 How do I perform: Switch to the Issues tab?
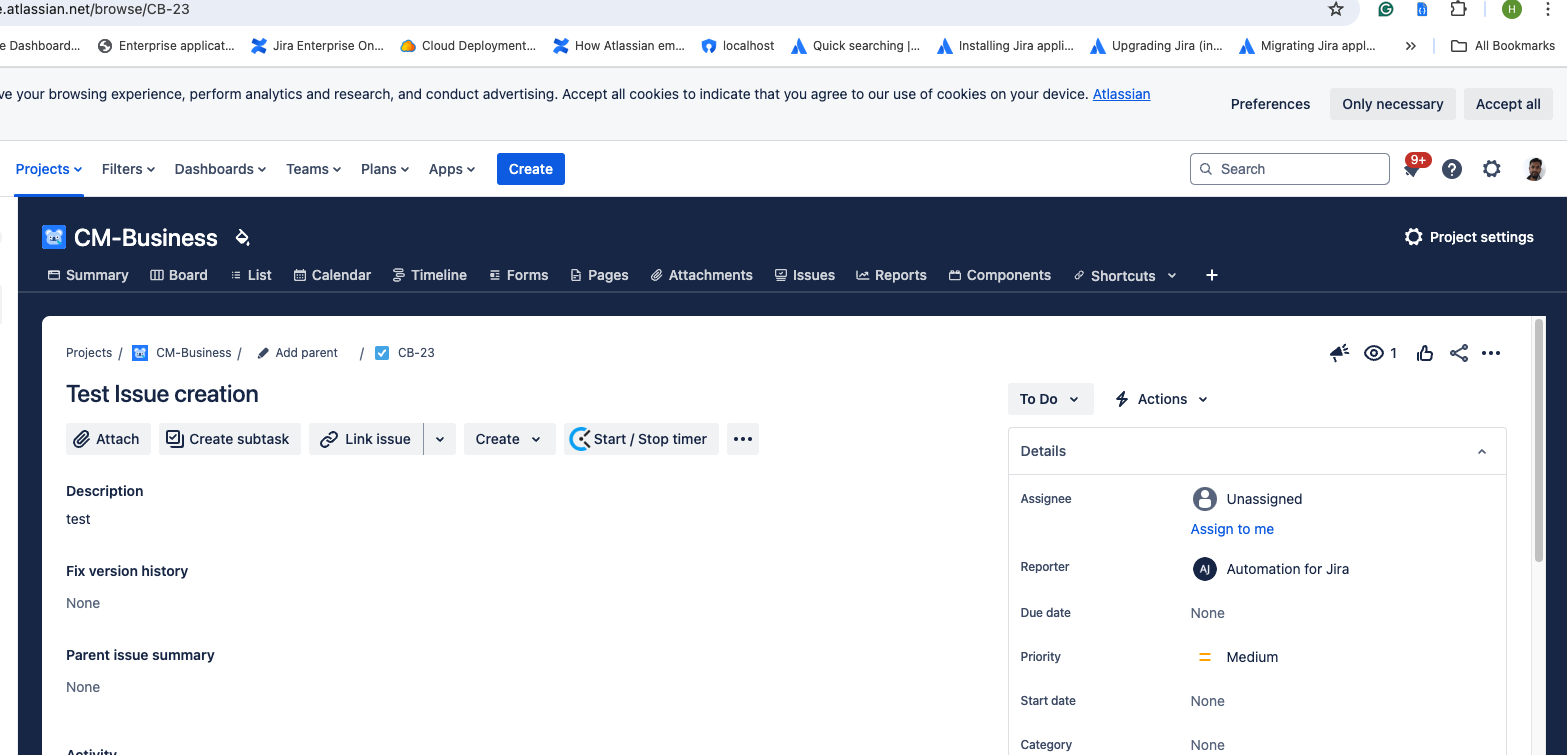click(805, 275)
